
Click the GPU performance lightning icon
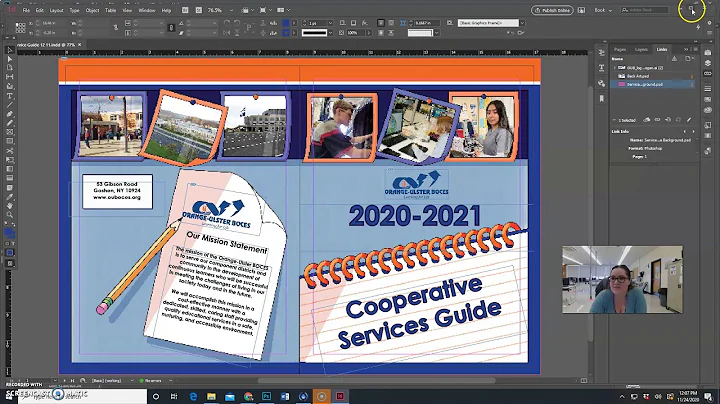pos(698,28)
